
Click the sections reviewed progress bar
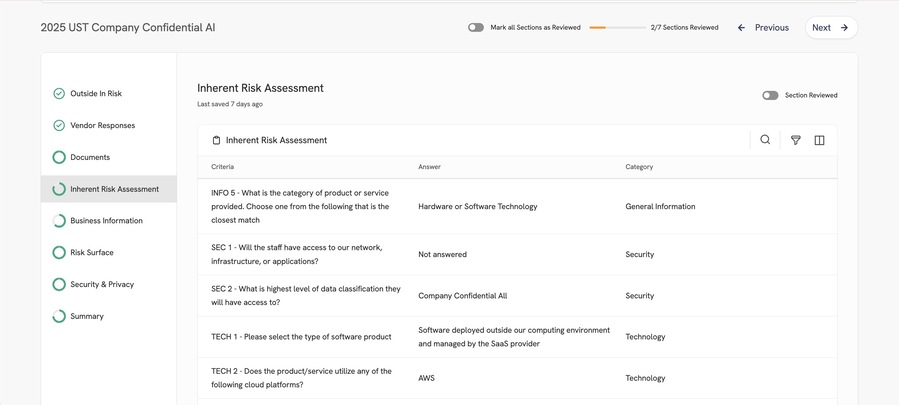pyautogui.click(x=617, y=28)
